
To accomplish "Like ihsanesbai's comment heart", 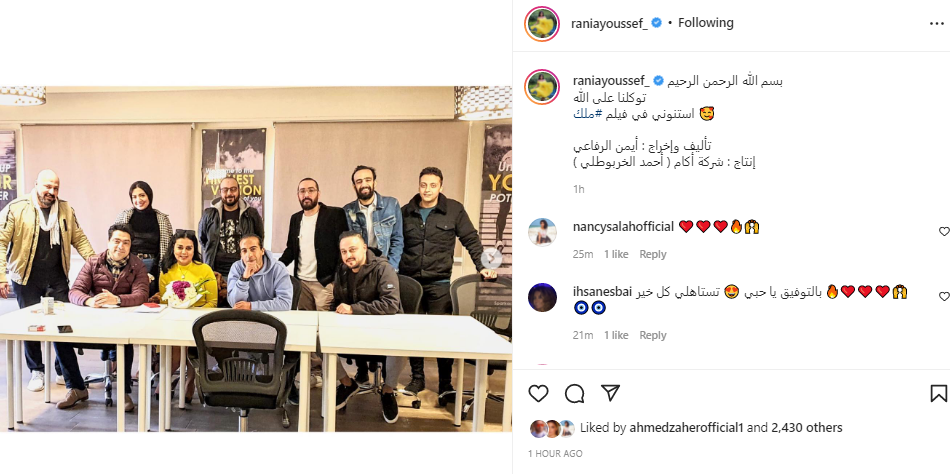I will [944, 296].
